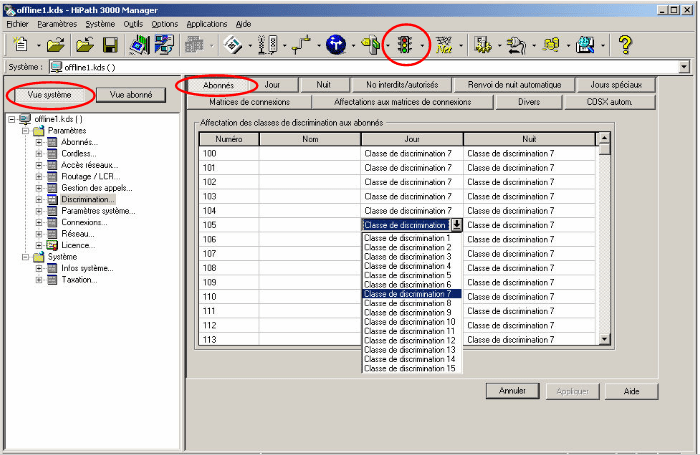
Task: Open the dropdown arrow in row 105
Action: [x=456, y=225]
